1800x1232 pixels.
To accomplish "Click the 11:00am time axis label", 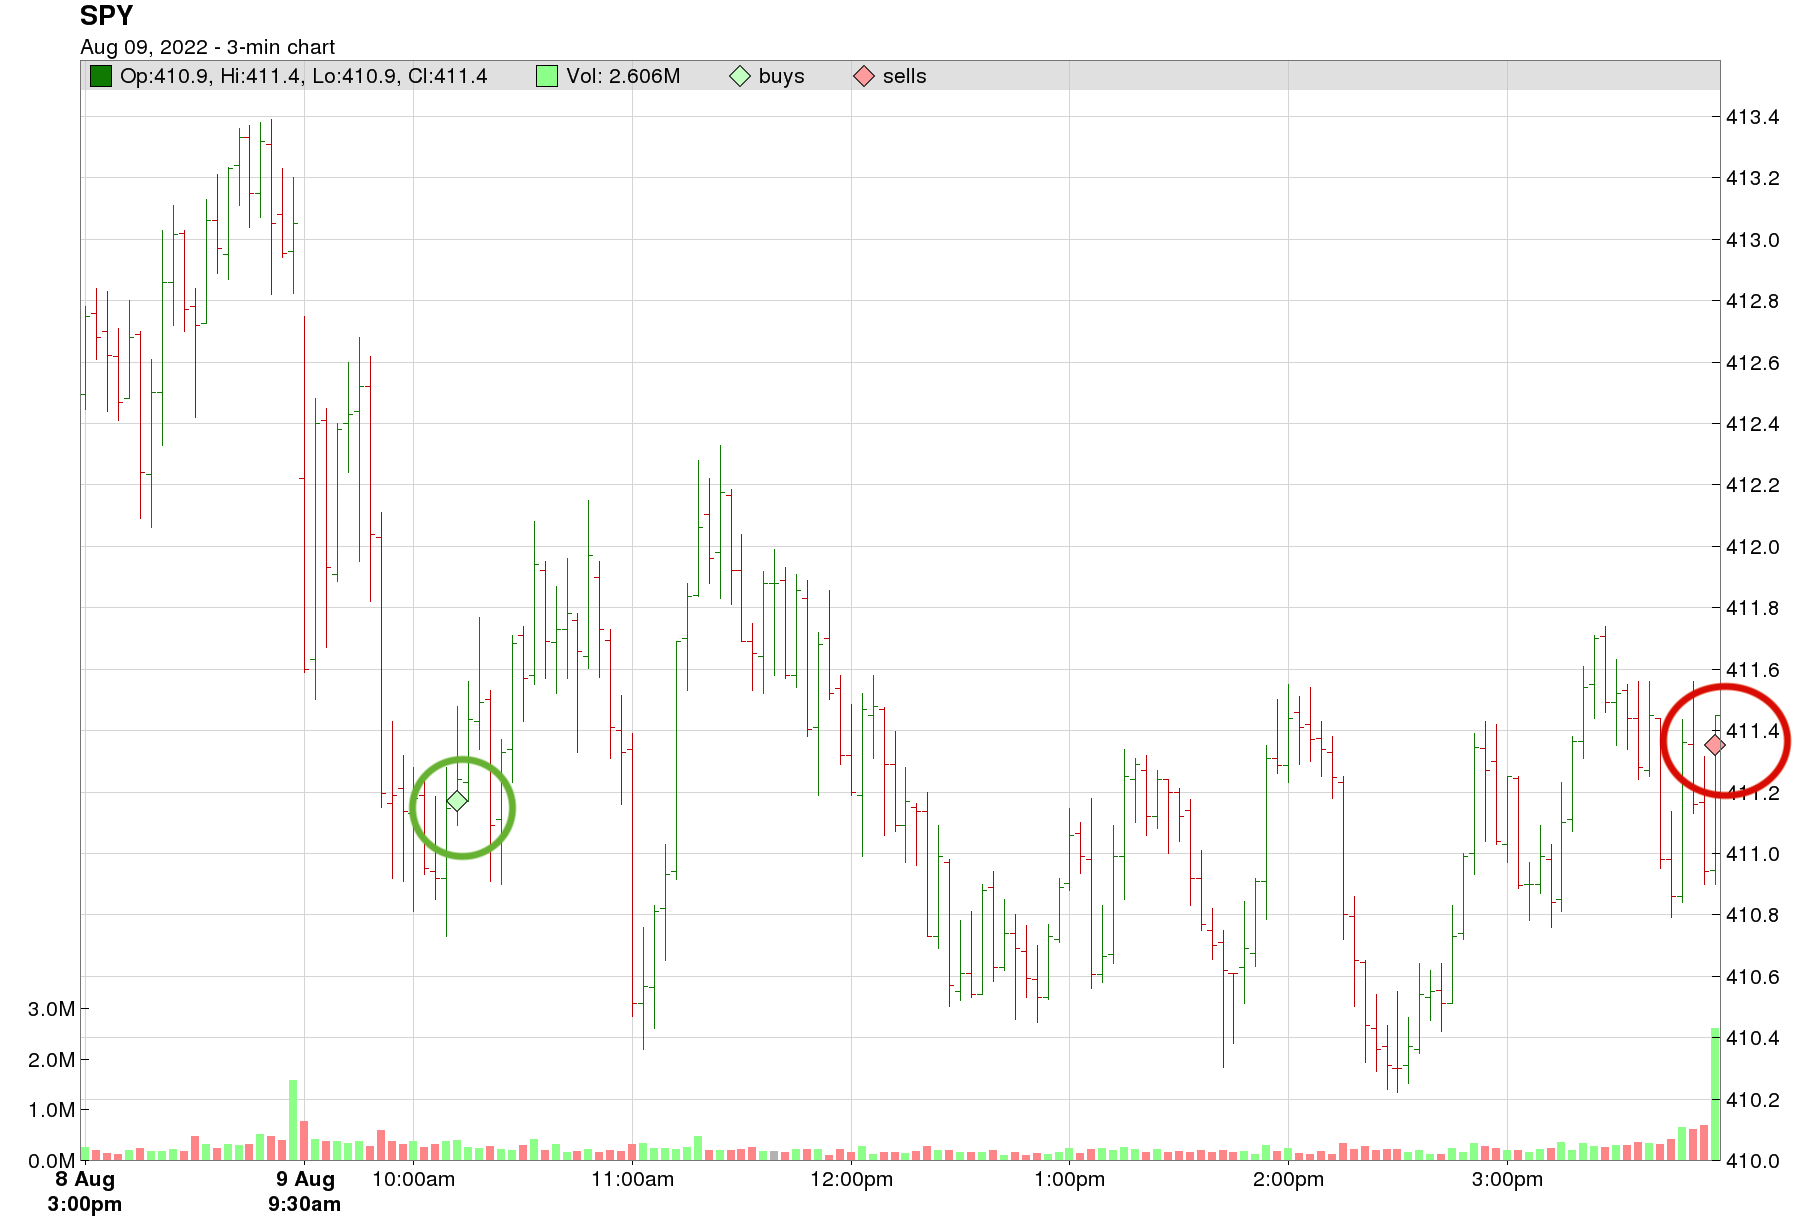I will (632, 1179).
